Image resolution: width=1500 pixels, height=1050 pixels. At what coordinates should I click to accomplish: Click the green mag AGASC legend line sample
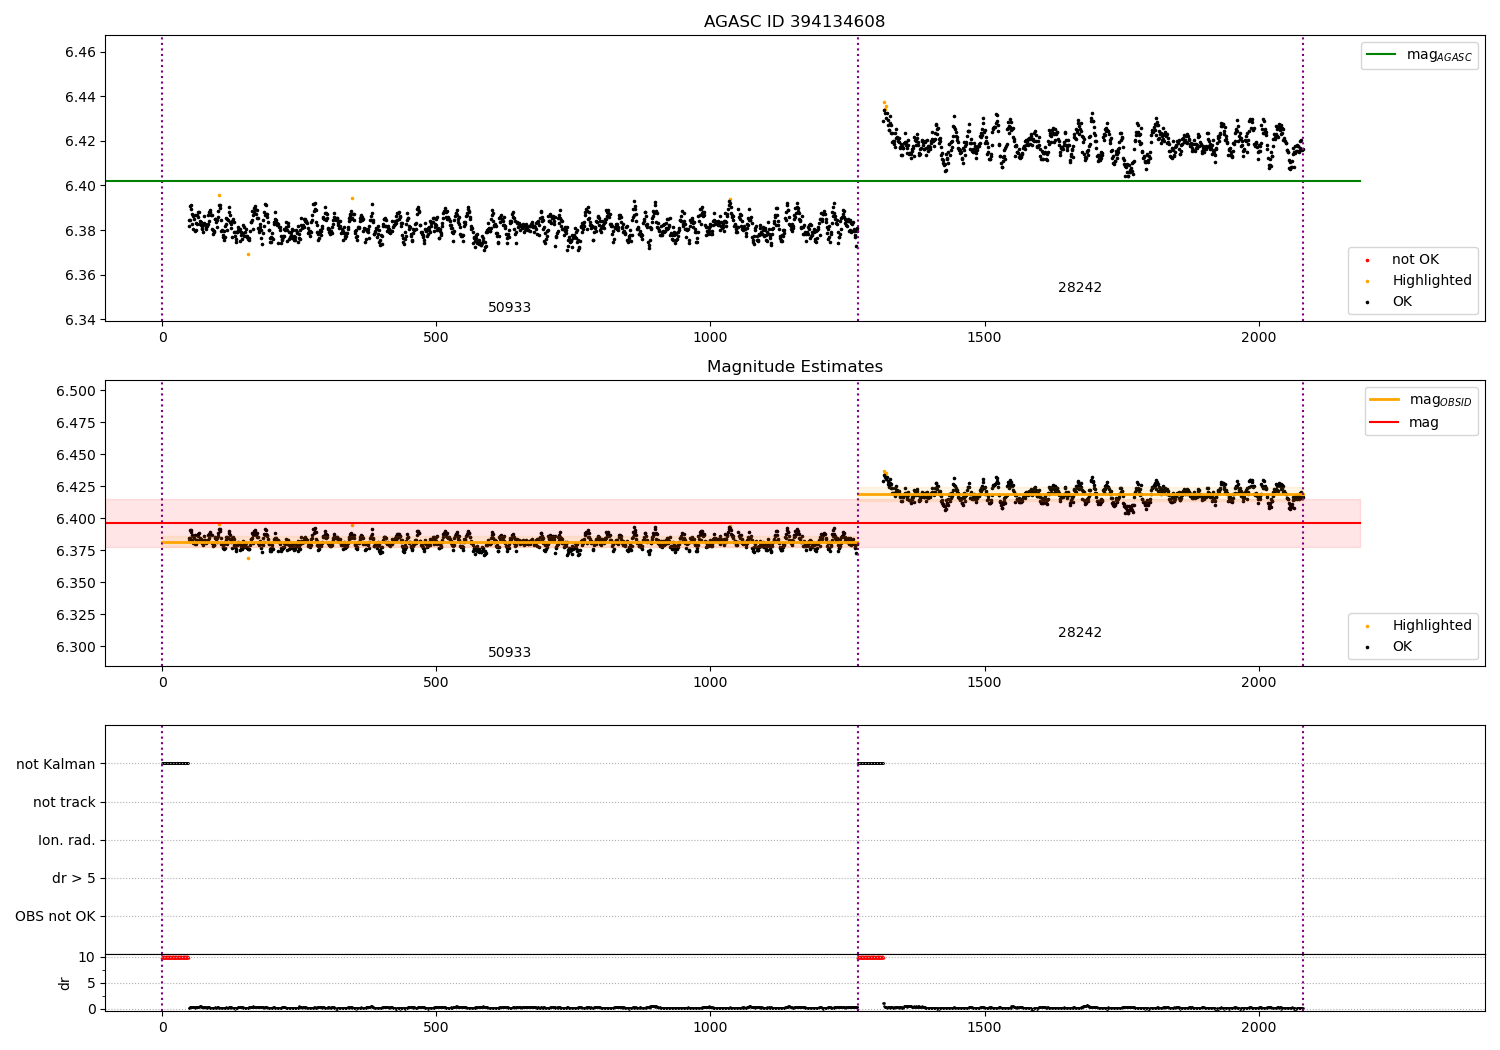[x=1381, y=55]
